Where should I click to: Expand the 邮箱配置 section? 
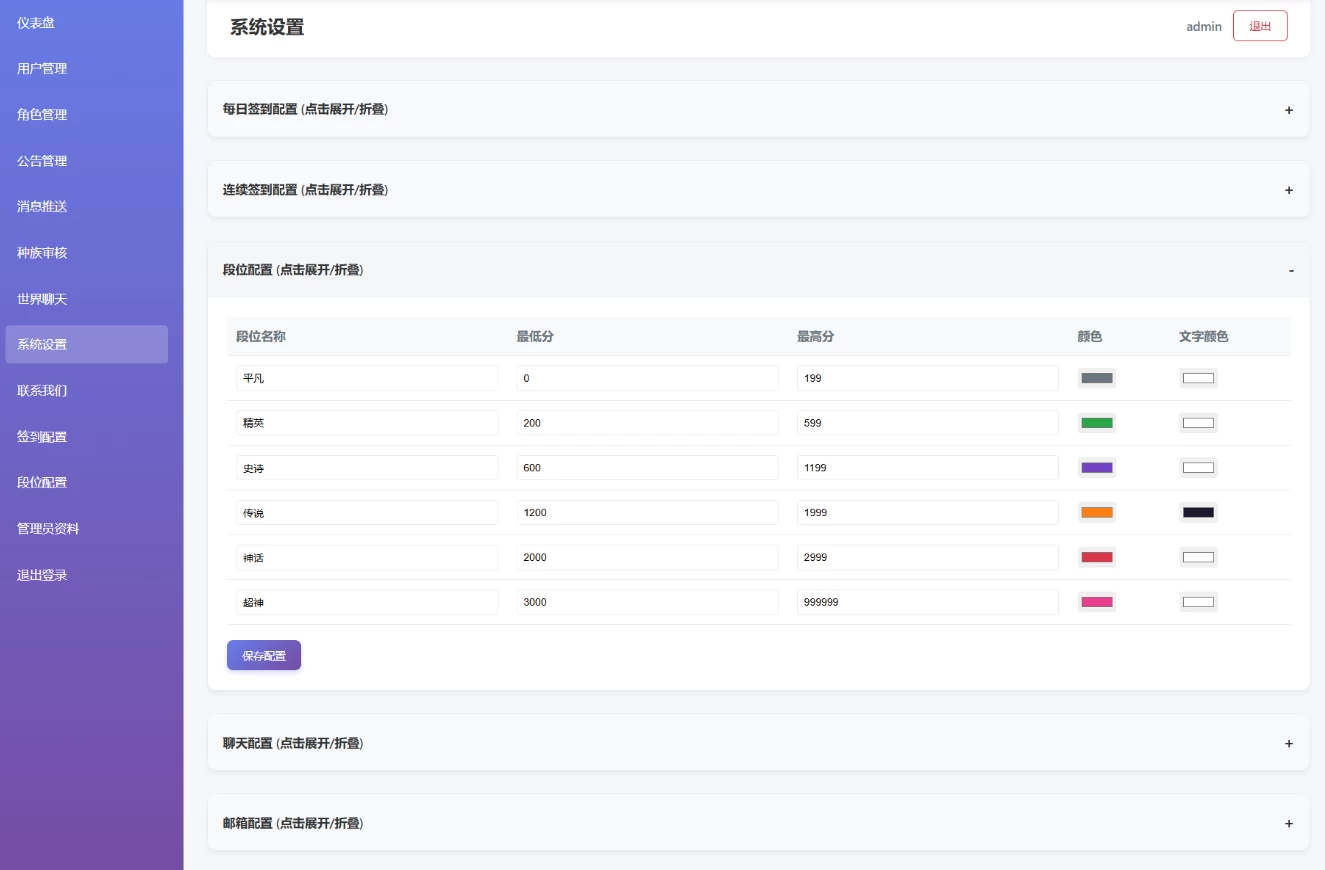(758, 822)
